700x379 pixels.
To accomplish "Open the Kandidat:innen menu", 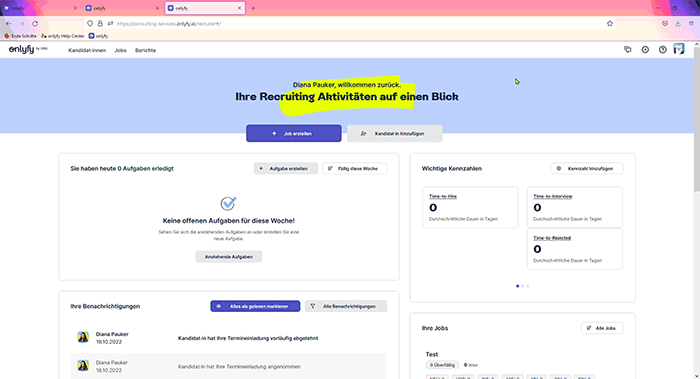I will (x=87, y=50).
